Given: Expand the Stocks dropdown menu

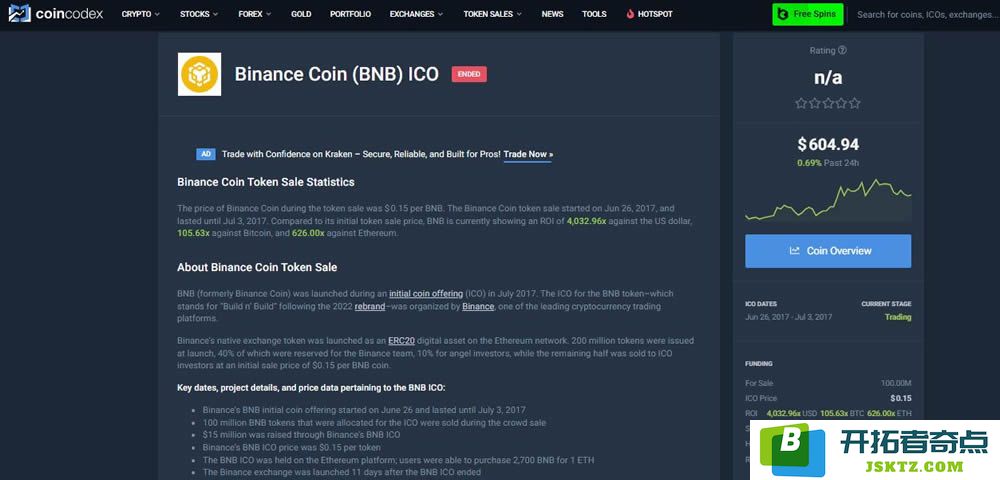Looking at the screenshot, I should click(x=199, y=14).
